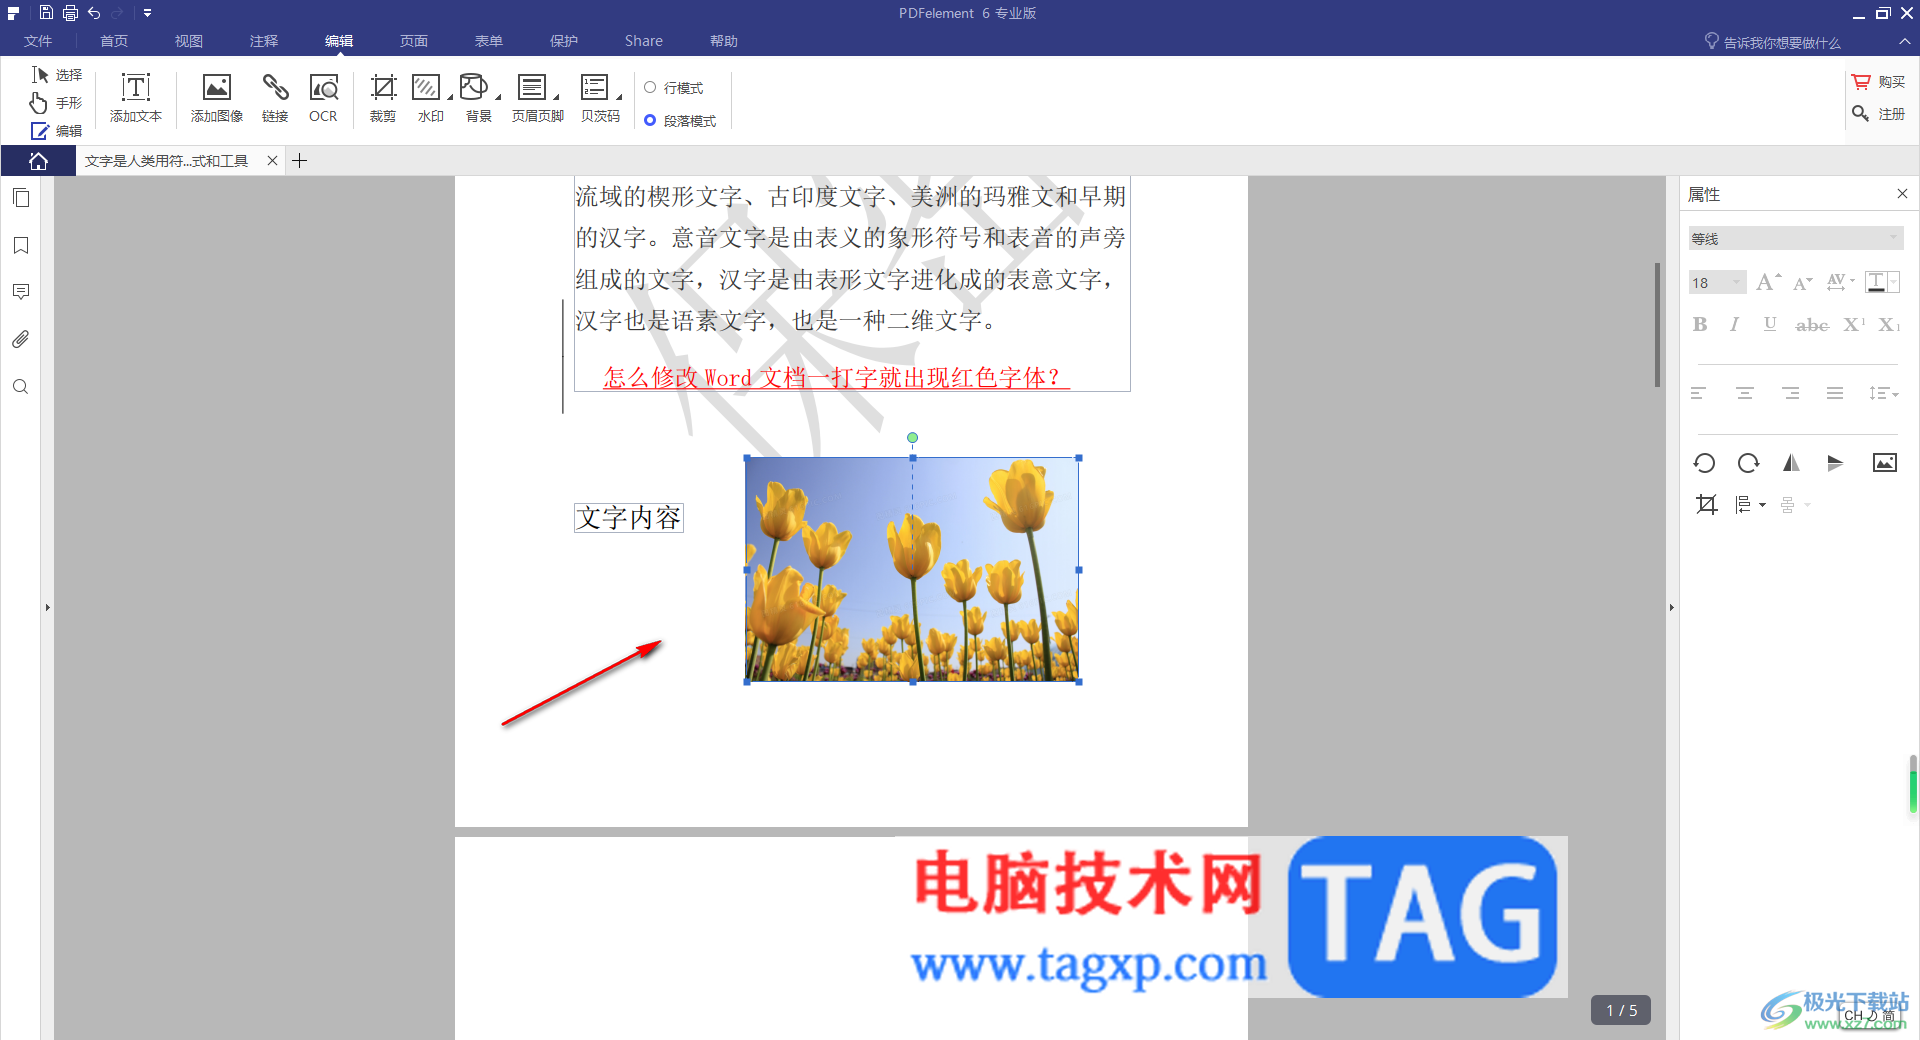1920x1040 pixels.
Task: Collapse the right properties panel arrow
Action: pos(1671,607)
